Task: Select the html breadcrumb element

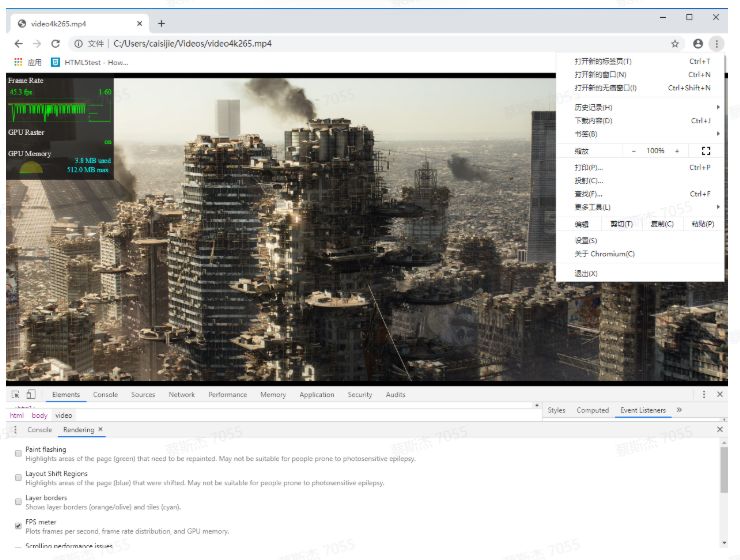Action: pos(17,415)
